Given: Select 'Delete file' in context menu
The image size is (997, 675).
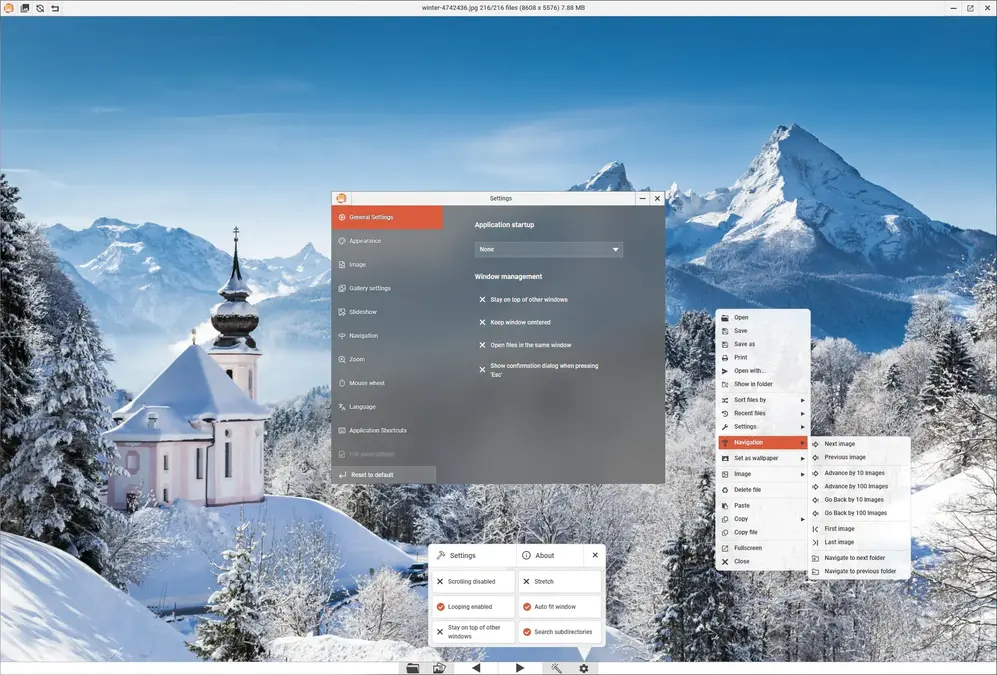Looking at the screenshot, I should coord(748,490).
